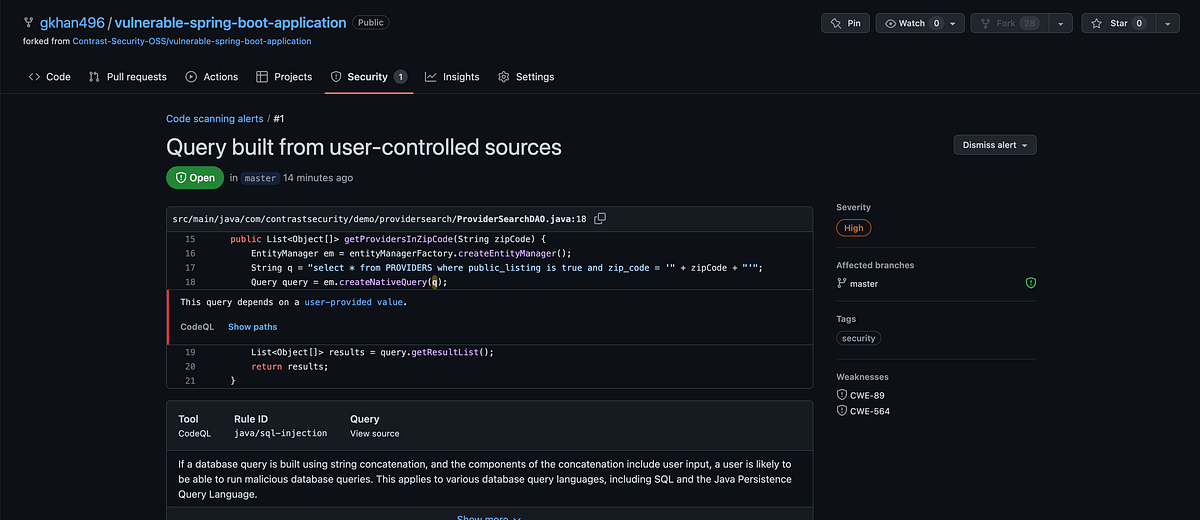Viewport: 1200px width, 520px height.
Task: Click the Star count badge
Action: tap(1138, 23)
